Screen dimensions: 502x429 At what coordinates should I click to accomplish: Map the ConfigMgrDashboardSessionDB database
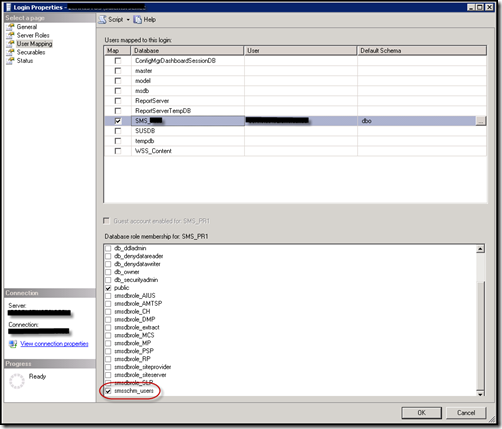(x=118, y=61)
